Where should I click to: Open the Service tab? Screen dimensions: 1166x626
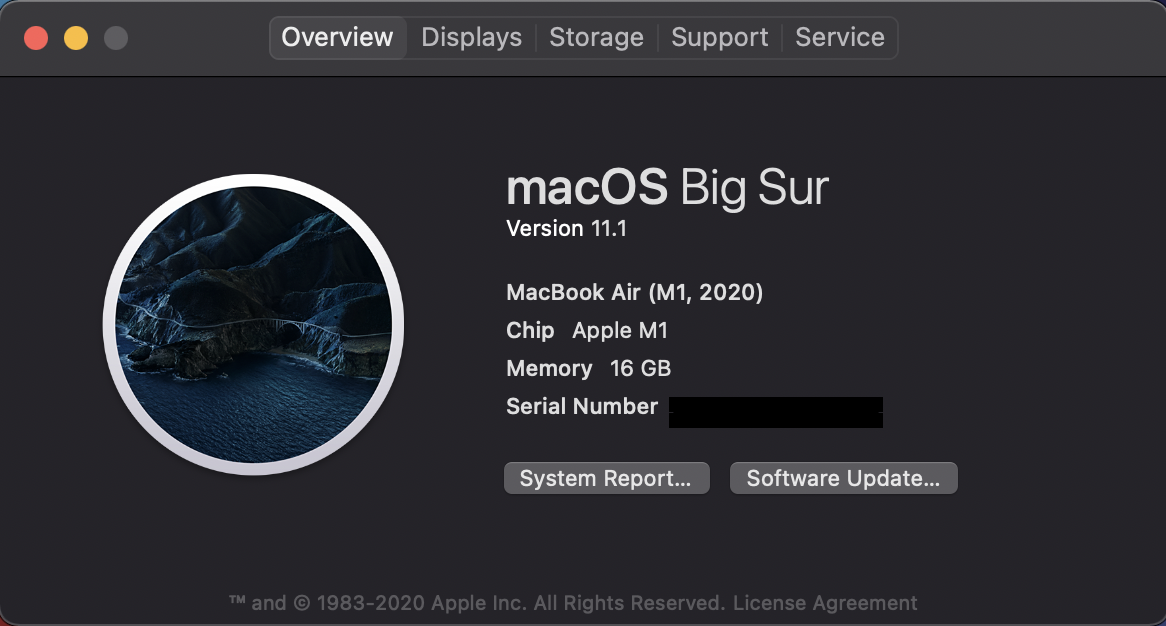tap(840, 37)
